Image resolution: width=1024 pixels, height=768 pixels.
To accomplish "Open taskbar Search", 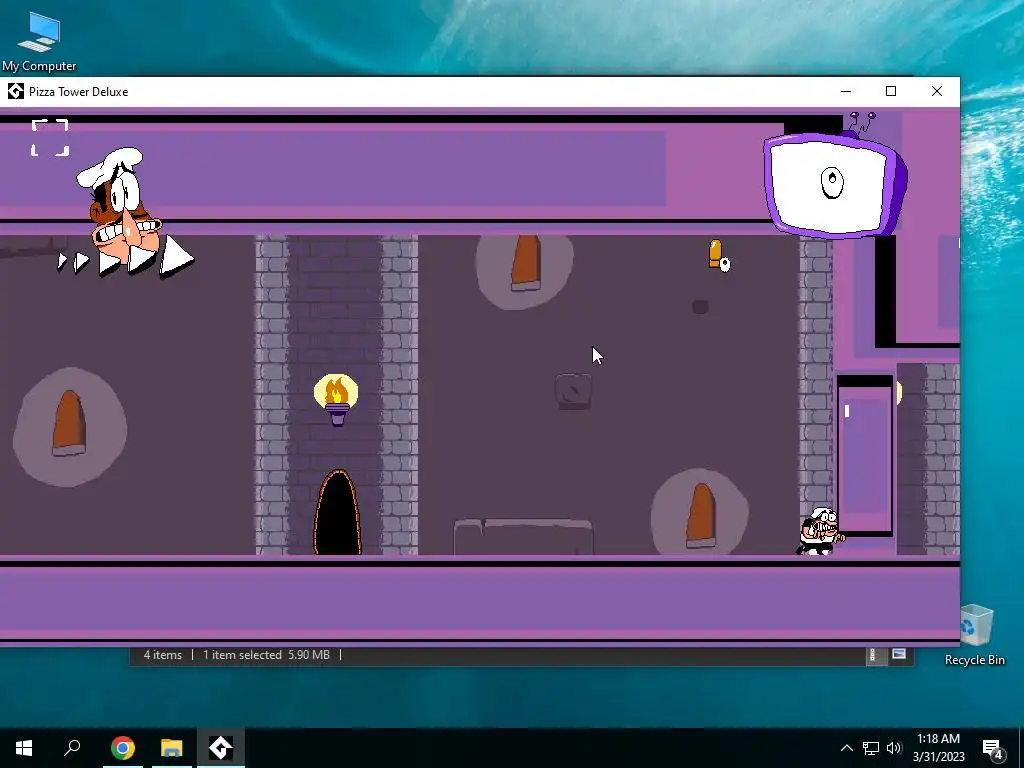I will (x=72, y=748).
